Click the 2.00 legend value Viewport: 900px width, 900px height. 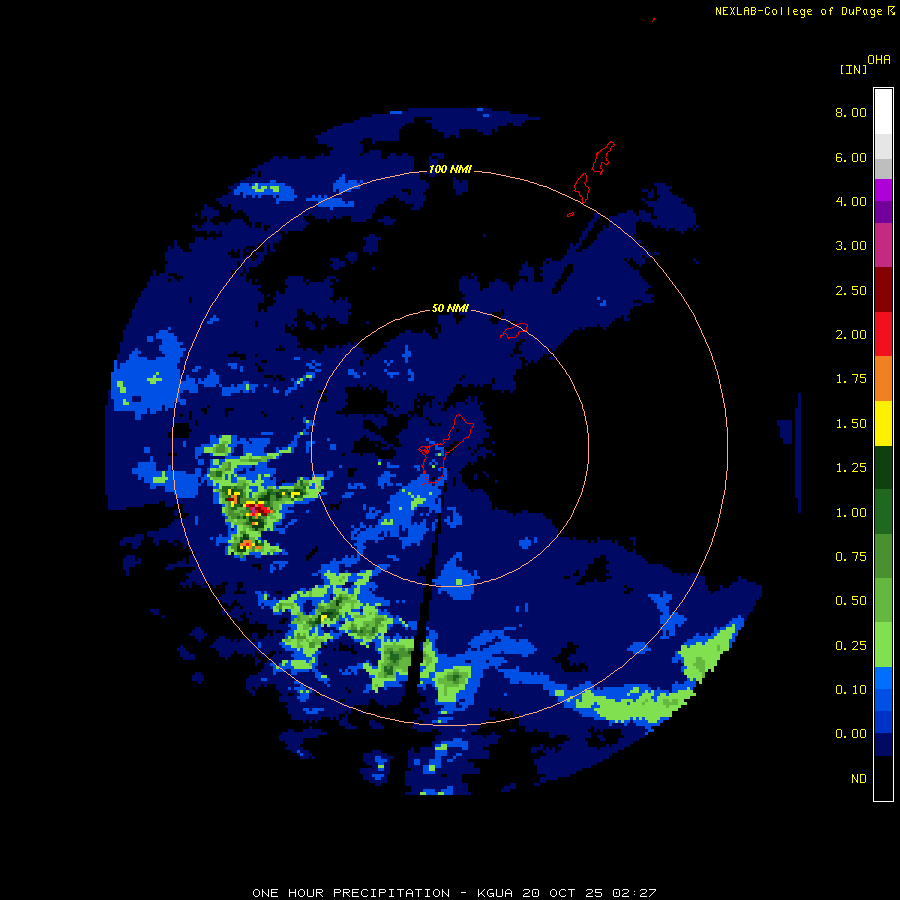pos(851,335)
